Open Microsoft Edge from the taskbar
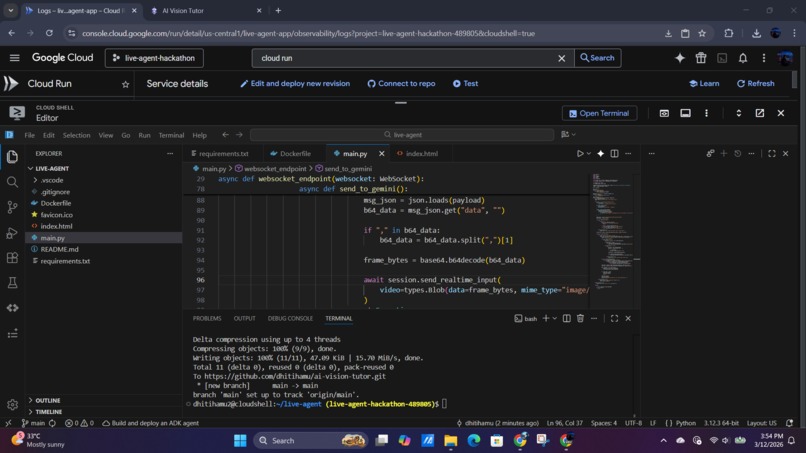Image resolution: width=806 pixels, height=453 pixels. pyautogui.click(x=473, y=441)
